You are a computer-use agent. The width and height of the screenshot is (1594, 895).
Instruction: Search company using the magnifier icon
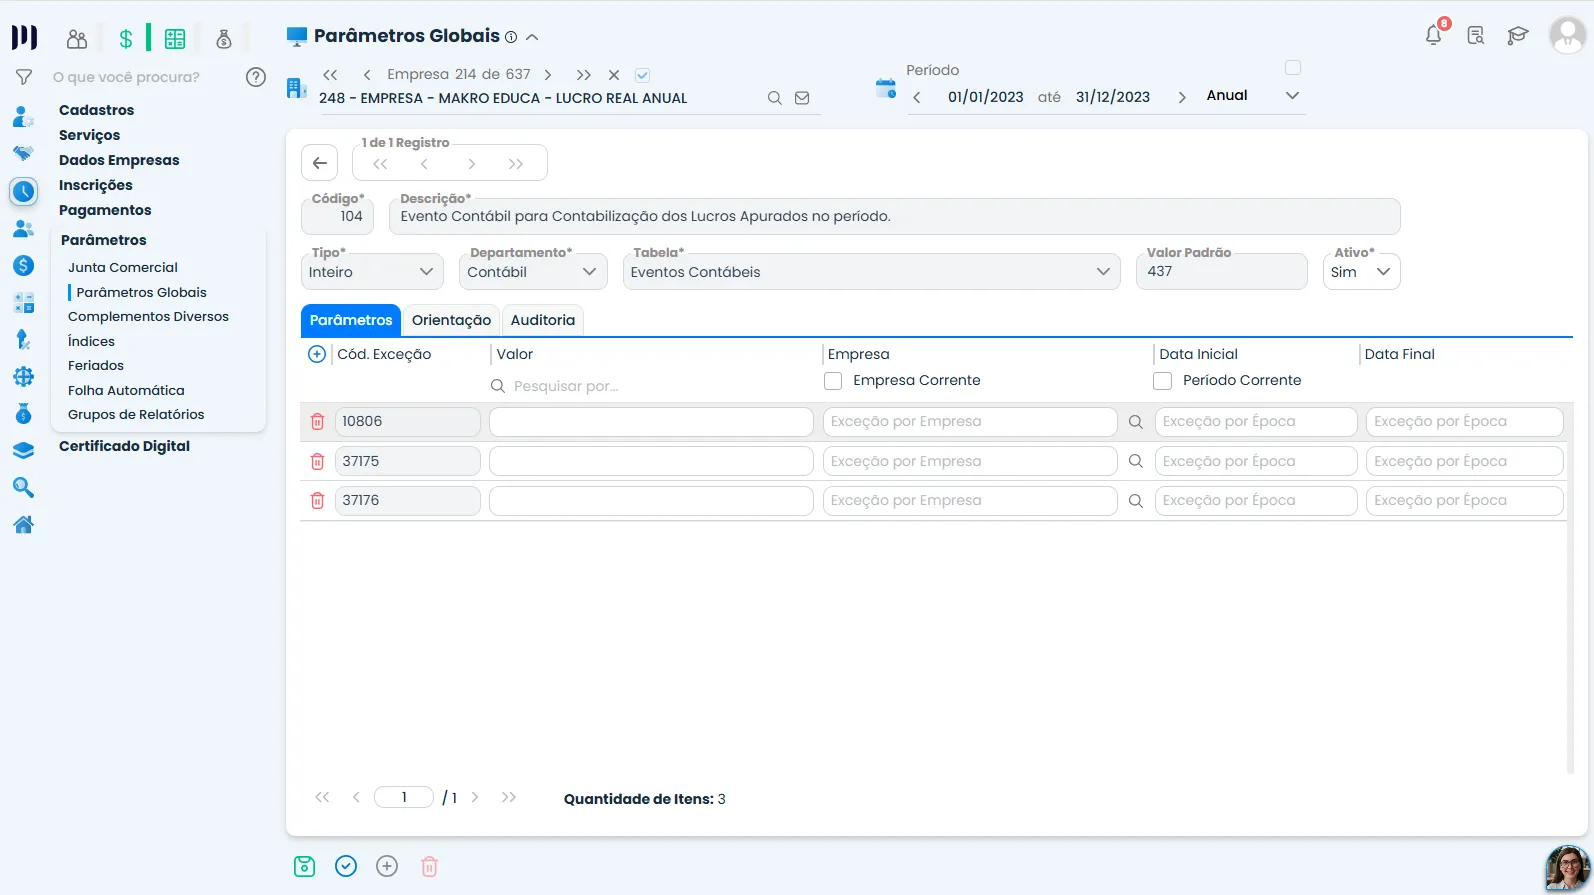(x=775, y=98)
